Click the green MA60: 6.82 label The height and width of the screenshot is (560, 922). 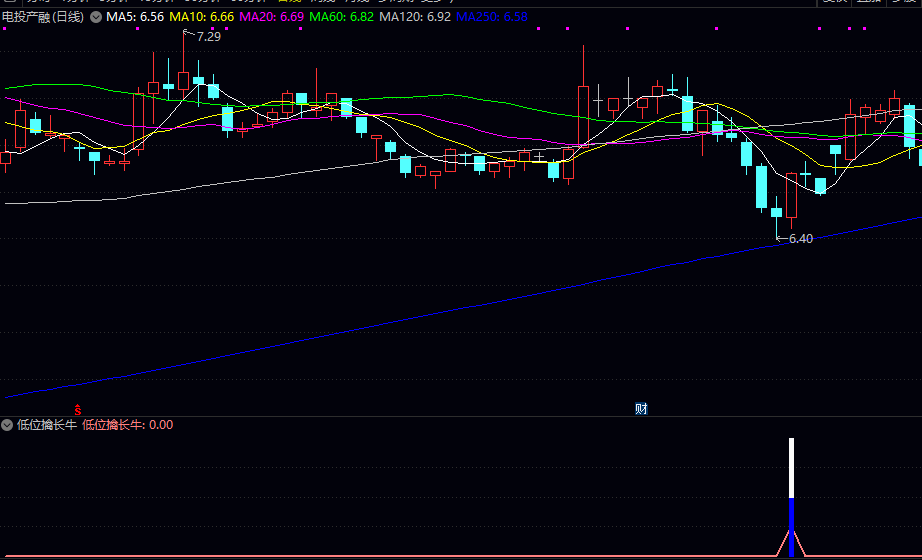click(x=342, y=17)
